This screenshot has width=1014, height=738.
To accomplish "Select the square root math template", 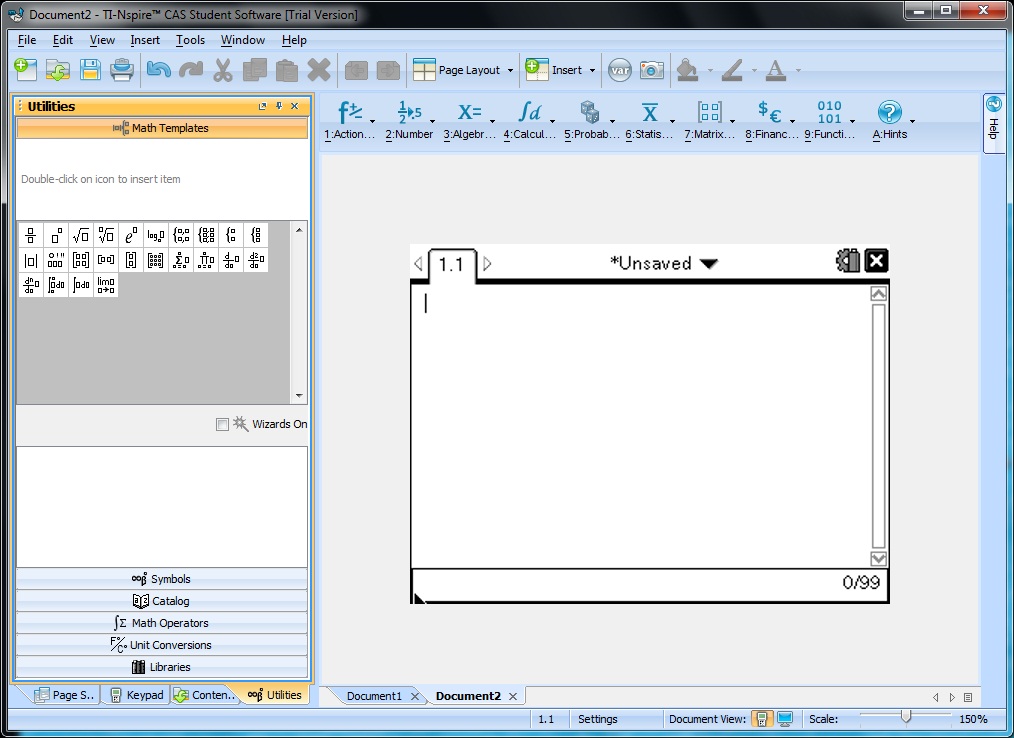I will [81, 235].
